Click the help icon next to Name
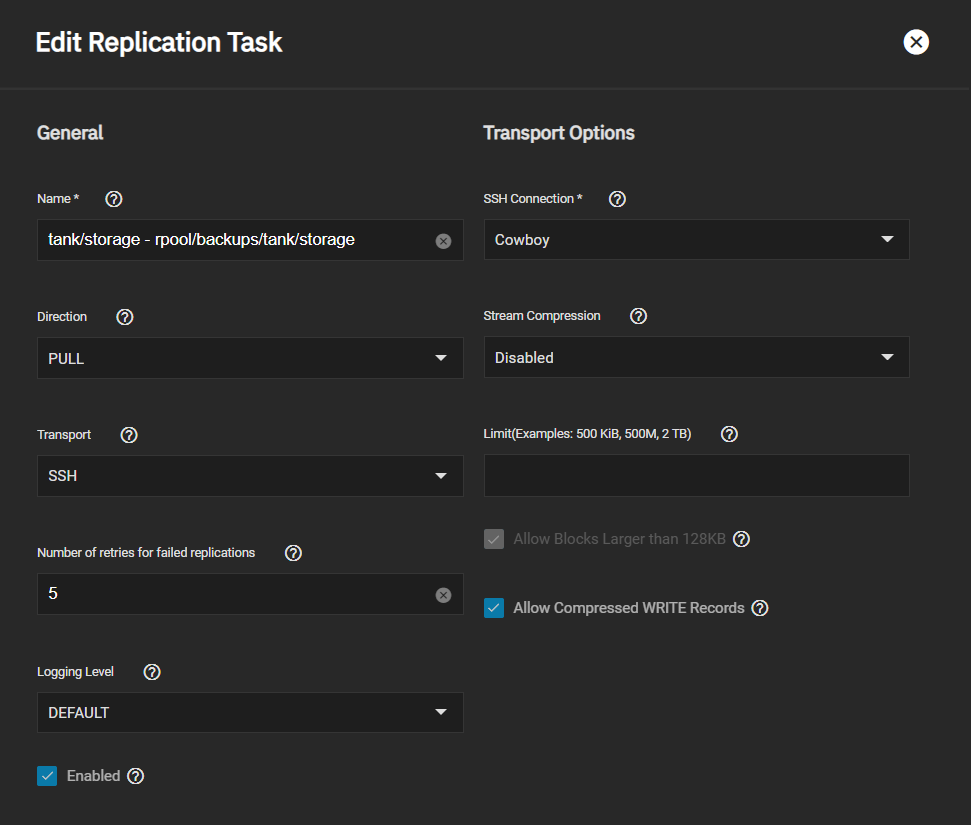Image resolution: width=971 pixels, height=825 pixels. [x=114, y=199]
